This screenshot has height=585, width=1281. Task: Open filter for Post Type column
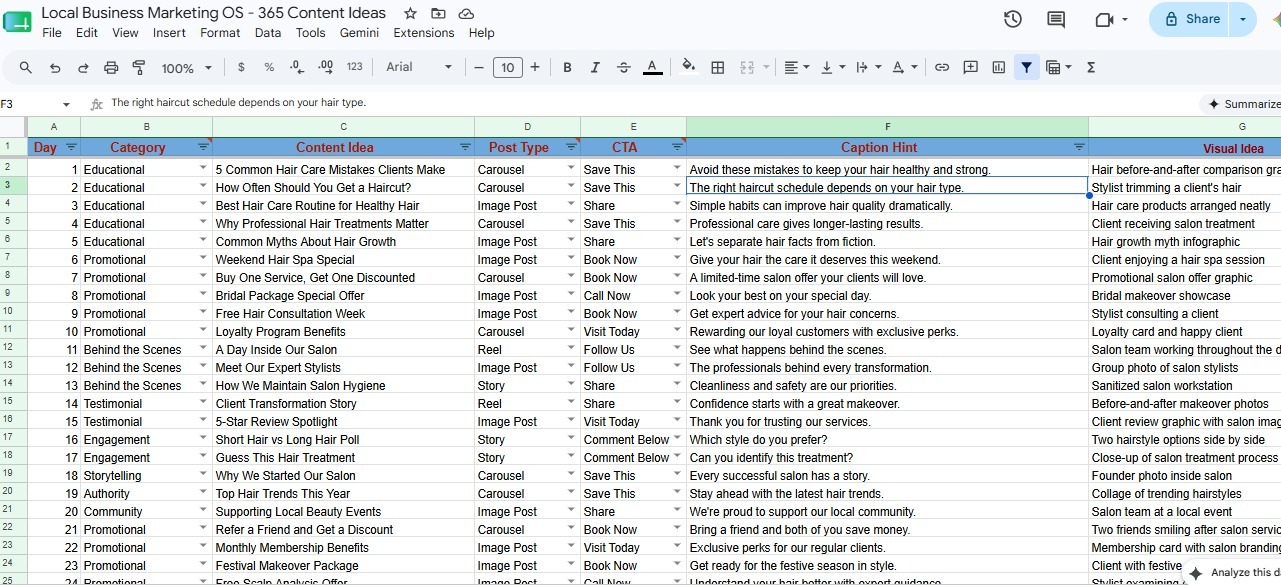[x=571, y=147]
